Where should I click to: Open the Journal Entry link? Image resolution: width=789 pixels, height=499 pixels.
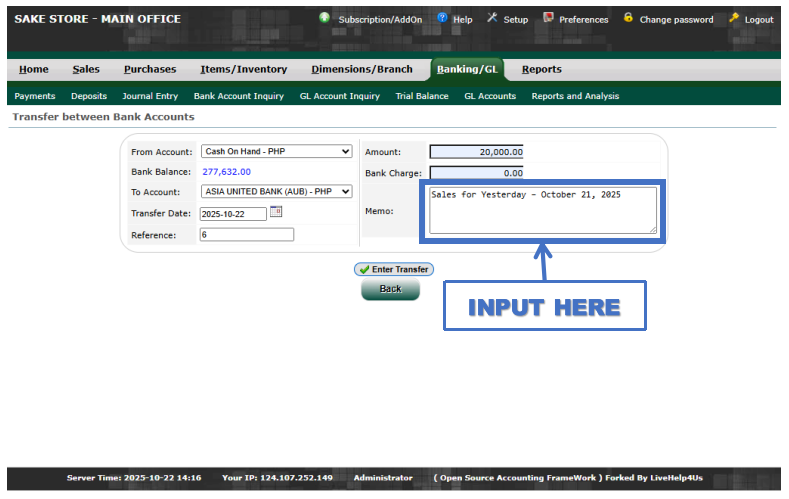coord(150,96)
